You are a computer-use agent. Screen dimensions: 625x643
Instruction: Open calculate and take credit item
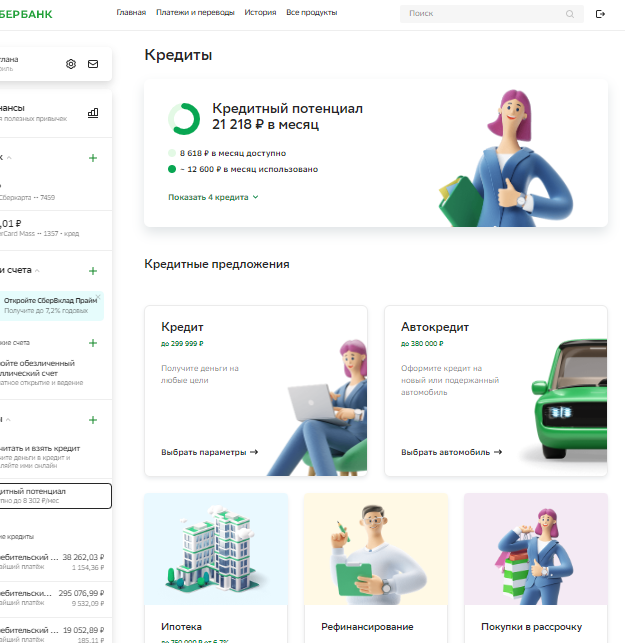coord(55,456)
